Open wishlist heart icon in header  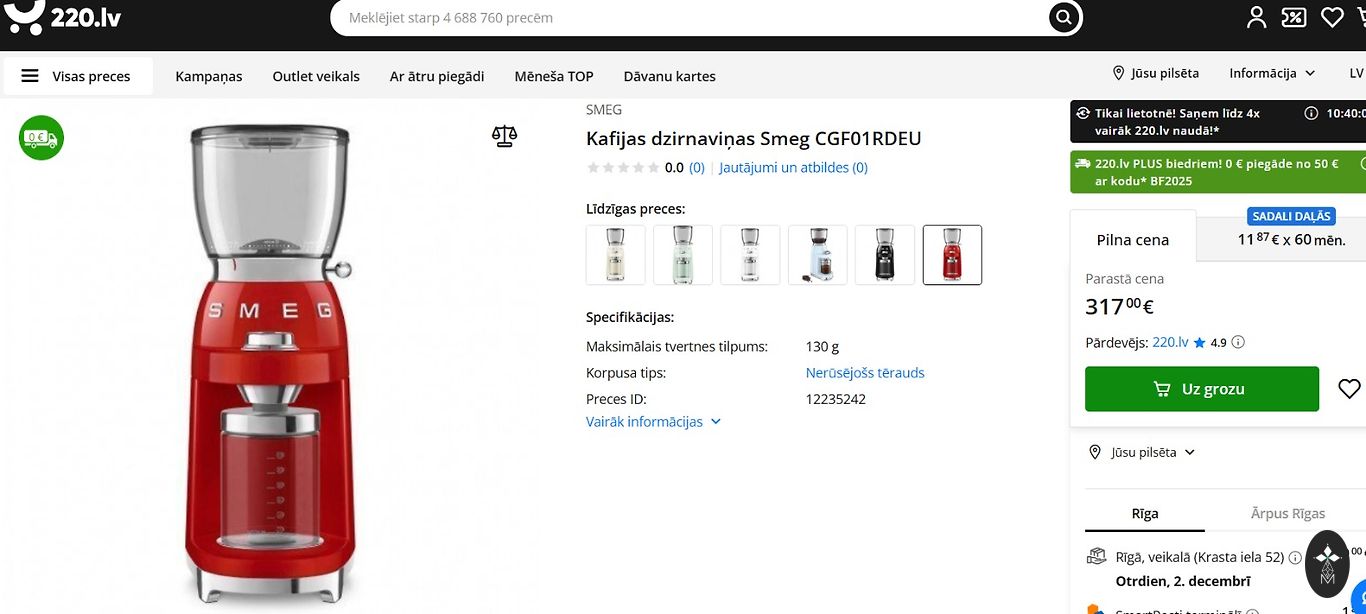pos(1332,17)
